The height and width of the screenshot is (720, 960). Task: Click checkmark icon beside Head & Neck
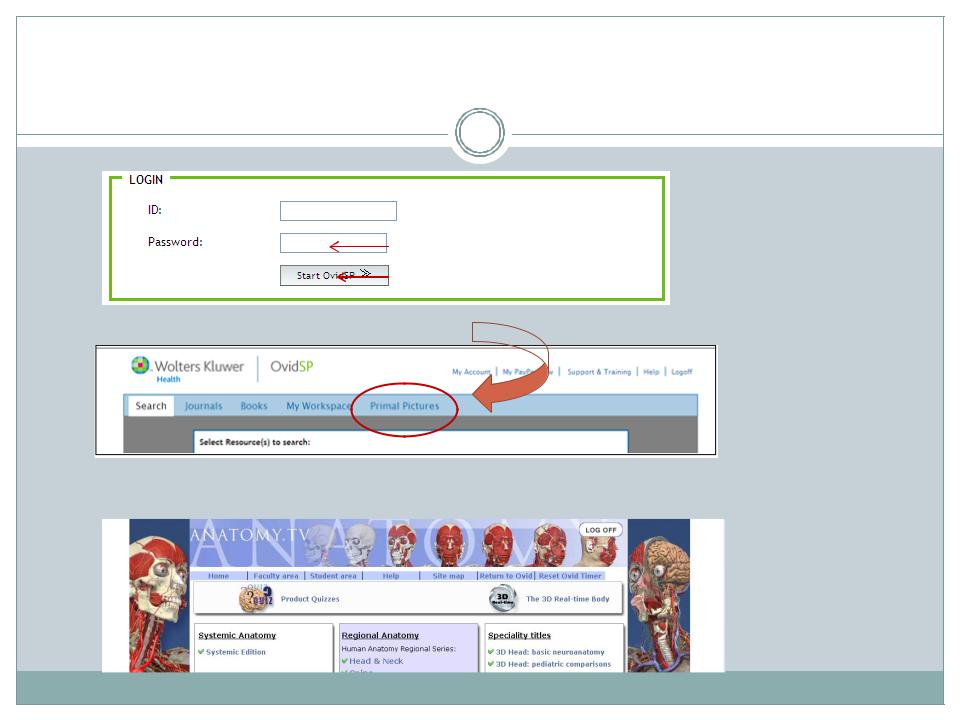345,661
